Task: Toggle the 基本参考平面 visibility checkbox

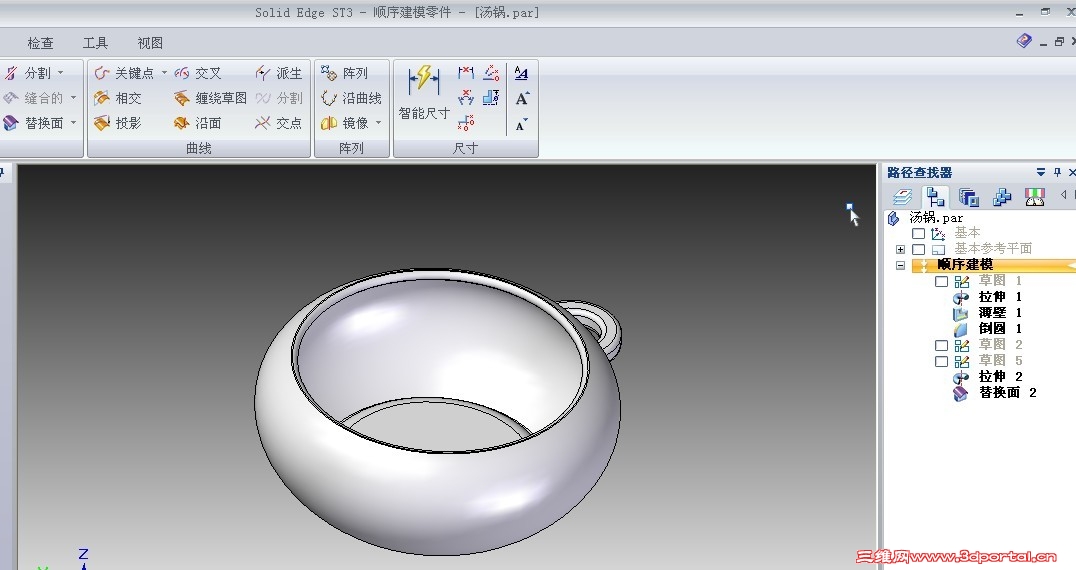Action: tap(918, 250)
